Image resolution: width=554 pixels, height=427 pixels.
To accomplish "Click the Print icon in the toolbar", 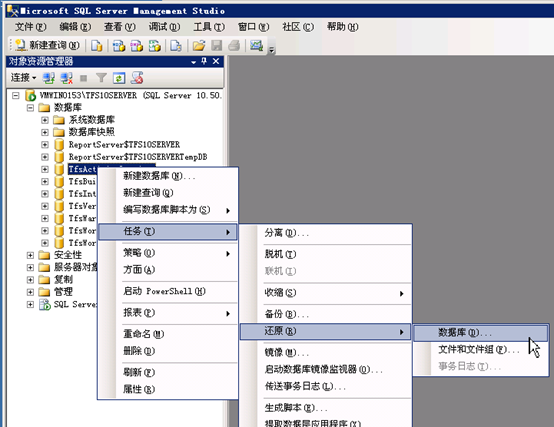I will pyautogui.click(x=234, y=46).
